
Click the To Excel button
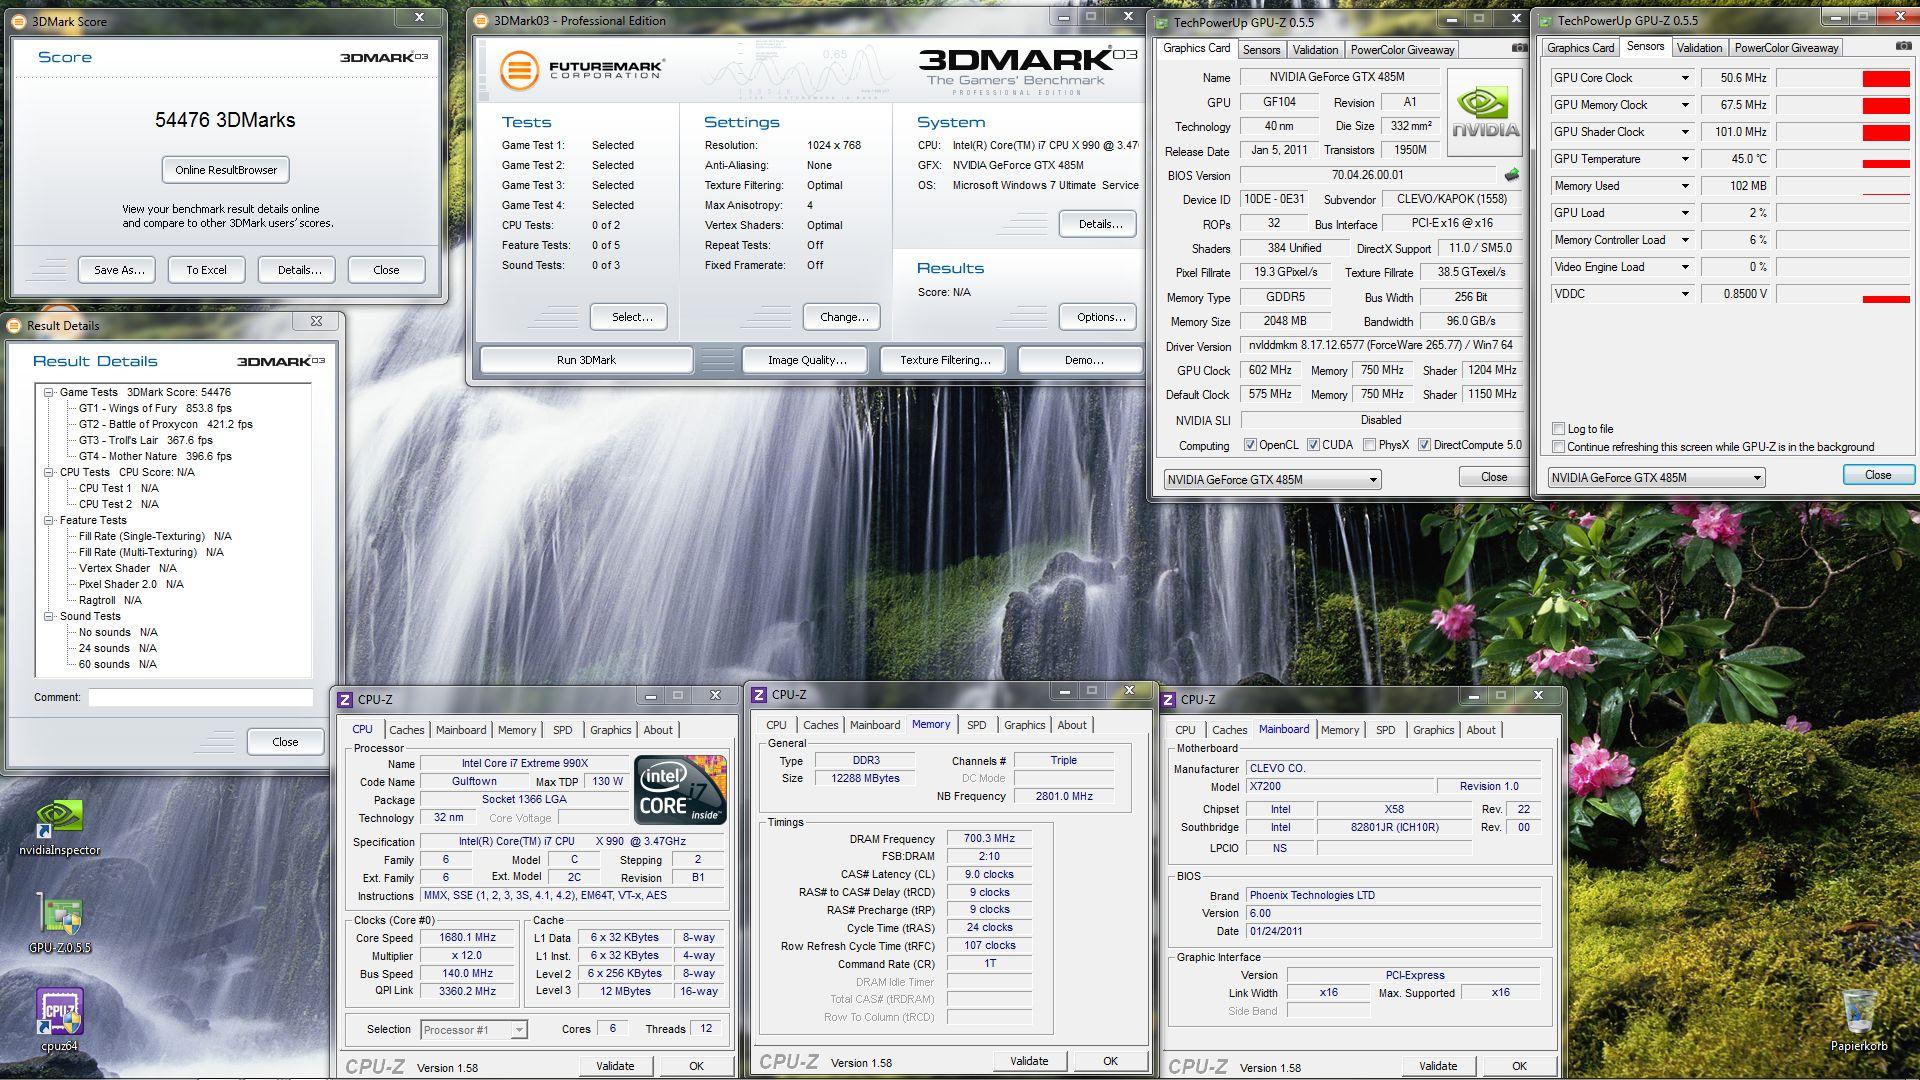click(x=206, y=270)
